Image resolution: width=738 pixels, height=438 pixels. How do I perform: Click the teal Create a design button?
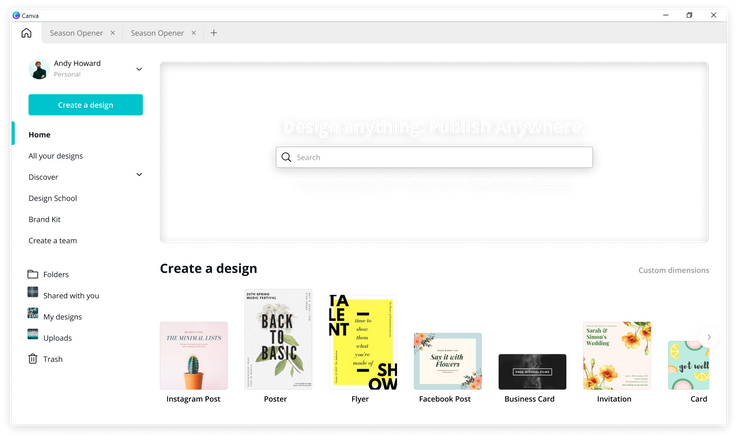(86, 105)
